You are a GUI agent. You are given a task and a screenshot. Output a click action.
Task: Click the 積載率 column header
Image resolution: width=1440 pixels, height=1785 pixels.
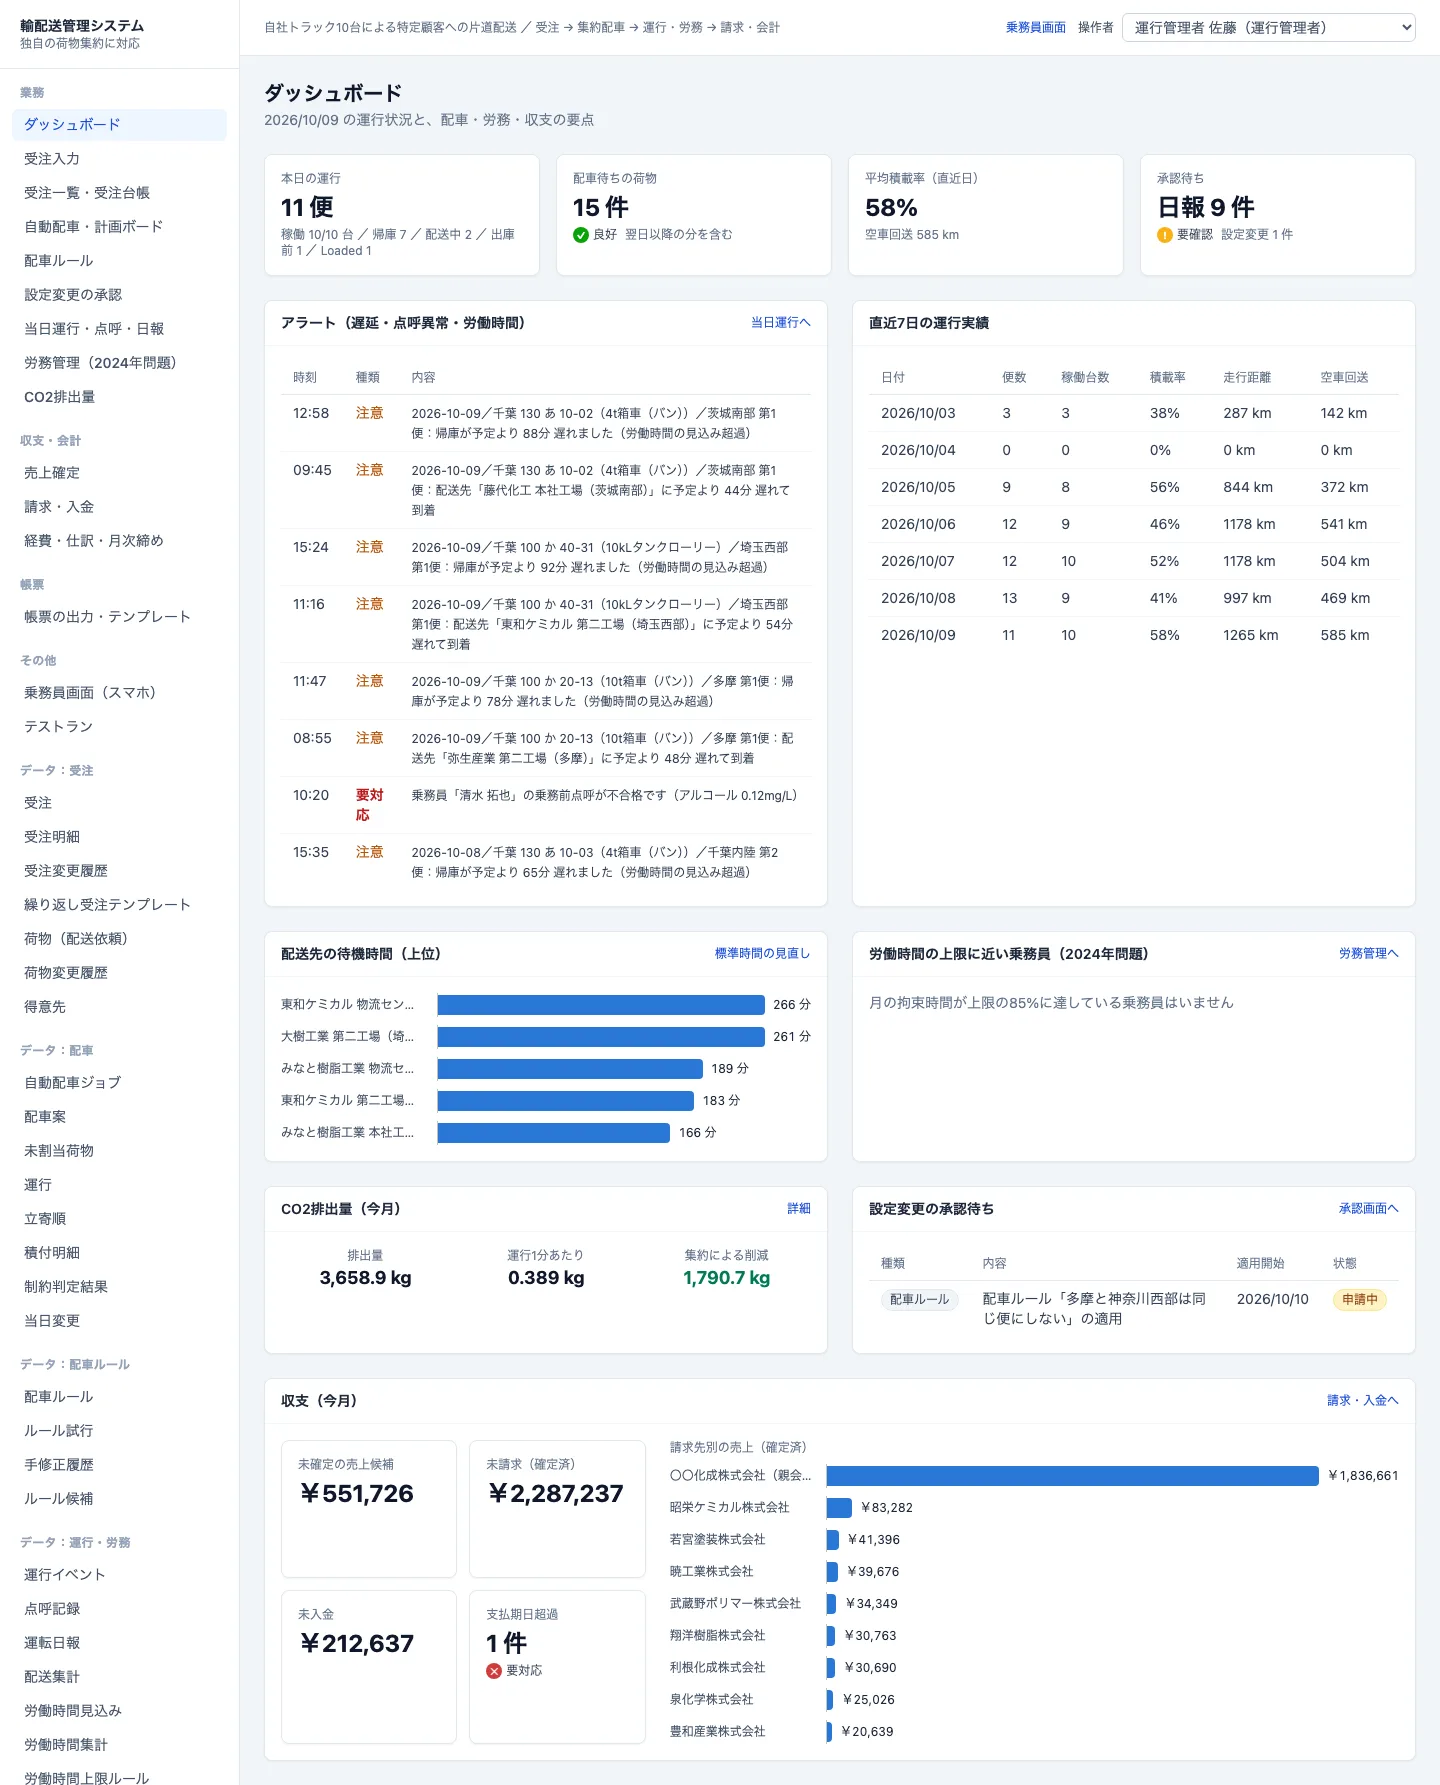click(1168, 377)
